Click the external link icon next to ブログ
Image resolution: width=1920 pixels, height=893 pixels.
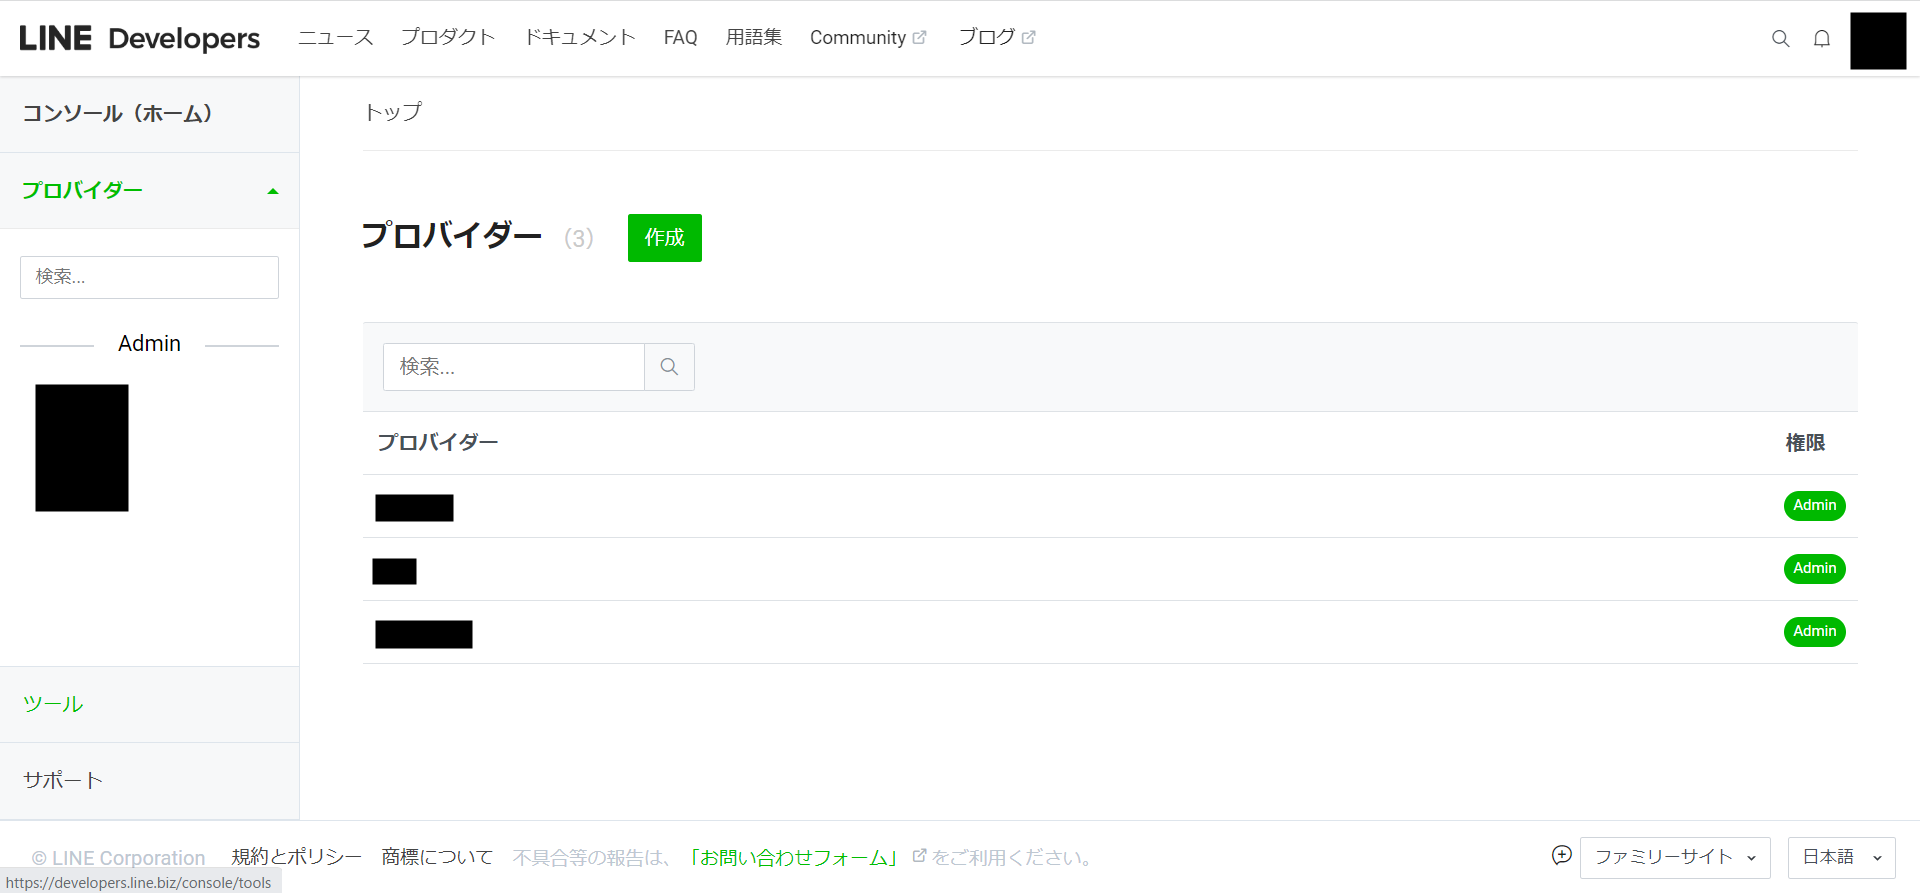click(1028, 37)
